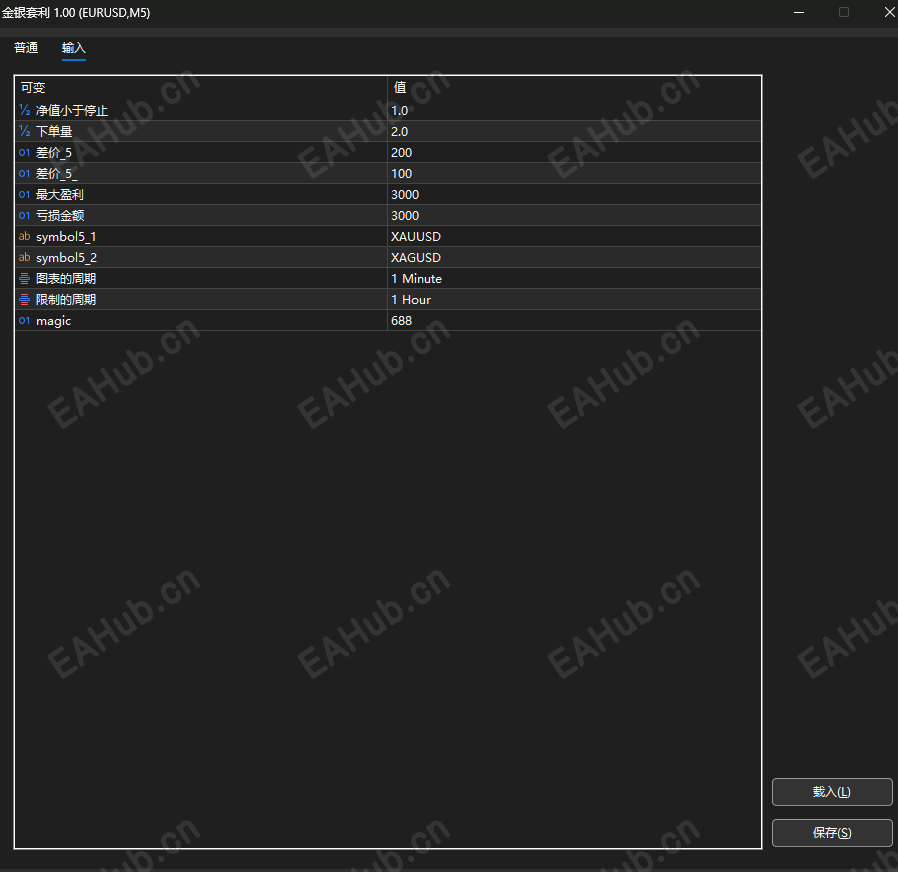The height and width of the screenshot is (872, 898).
Task: Edit the magic value 688
Action: 574,321
